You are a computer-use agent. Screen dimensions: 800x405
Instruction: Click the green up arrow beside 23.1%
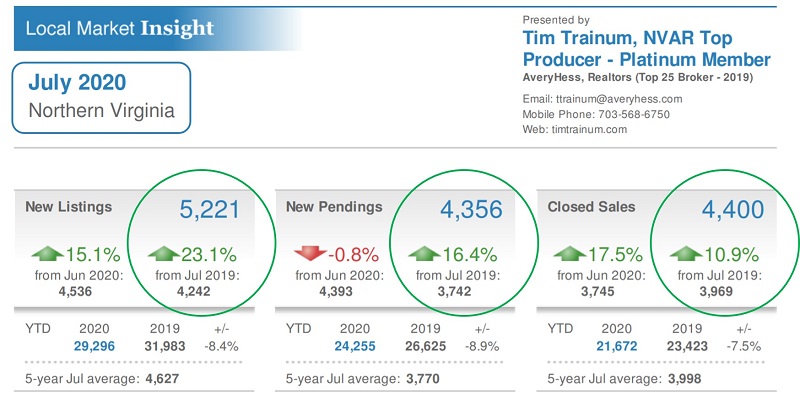[163, 252]
